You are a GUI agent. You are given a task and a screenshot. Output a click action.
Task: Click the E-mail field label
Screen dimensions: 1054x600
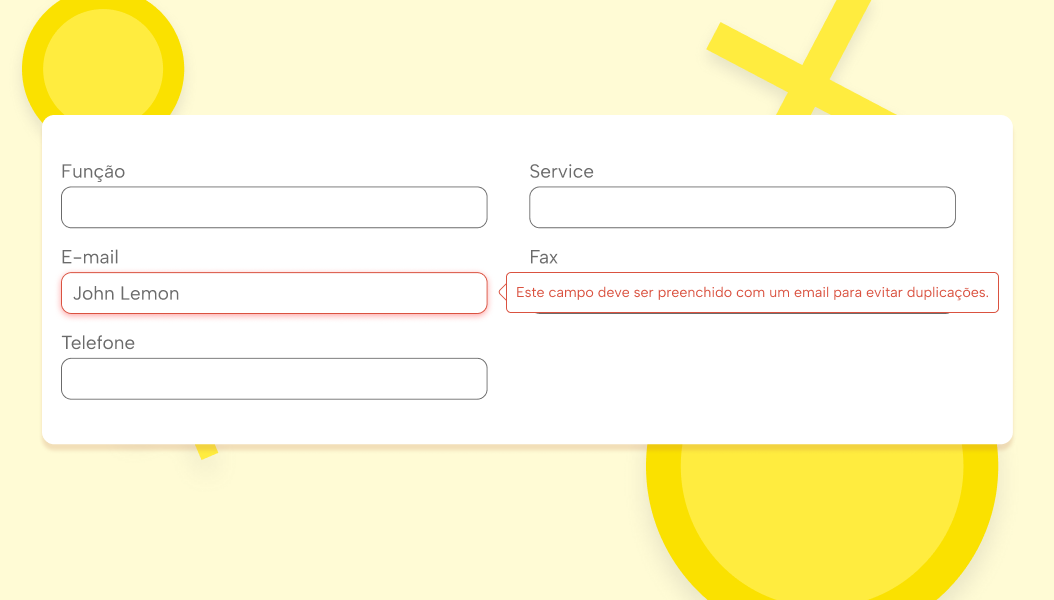pos(89,257)
